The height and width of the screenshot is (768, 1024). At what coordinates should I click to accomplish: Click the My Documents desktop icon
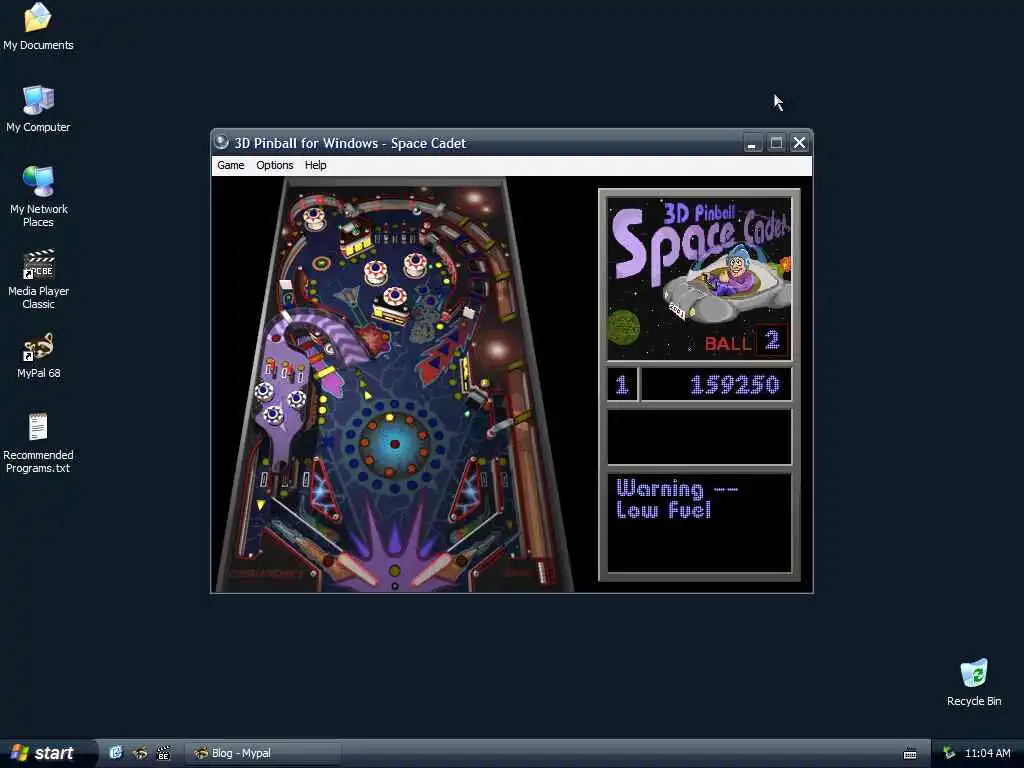pyautogui.click(x=38, y=26)
